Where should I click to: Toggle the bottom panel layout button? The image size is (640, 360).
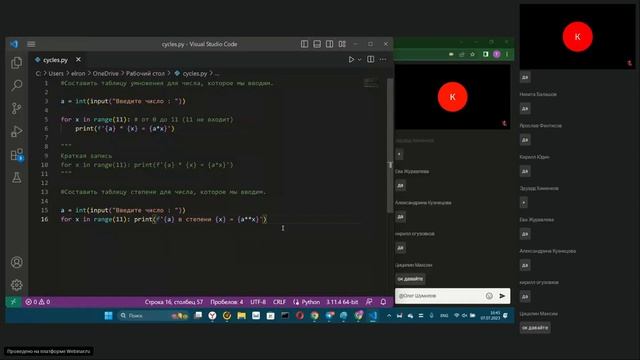point(317,44)
